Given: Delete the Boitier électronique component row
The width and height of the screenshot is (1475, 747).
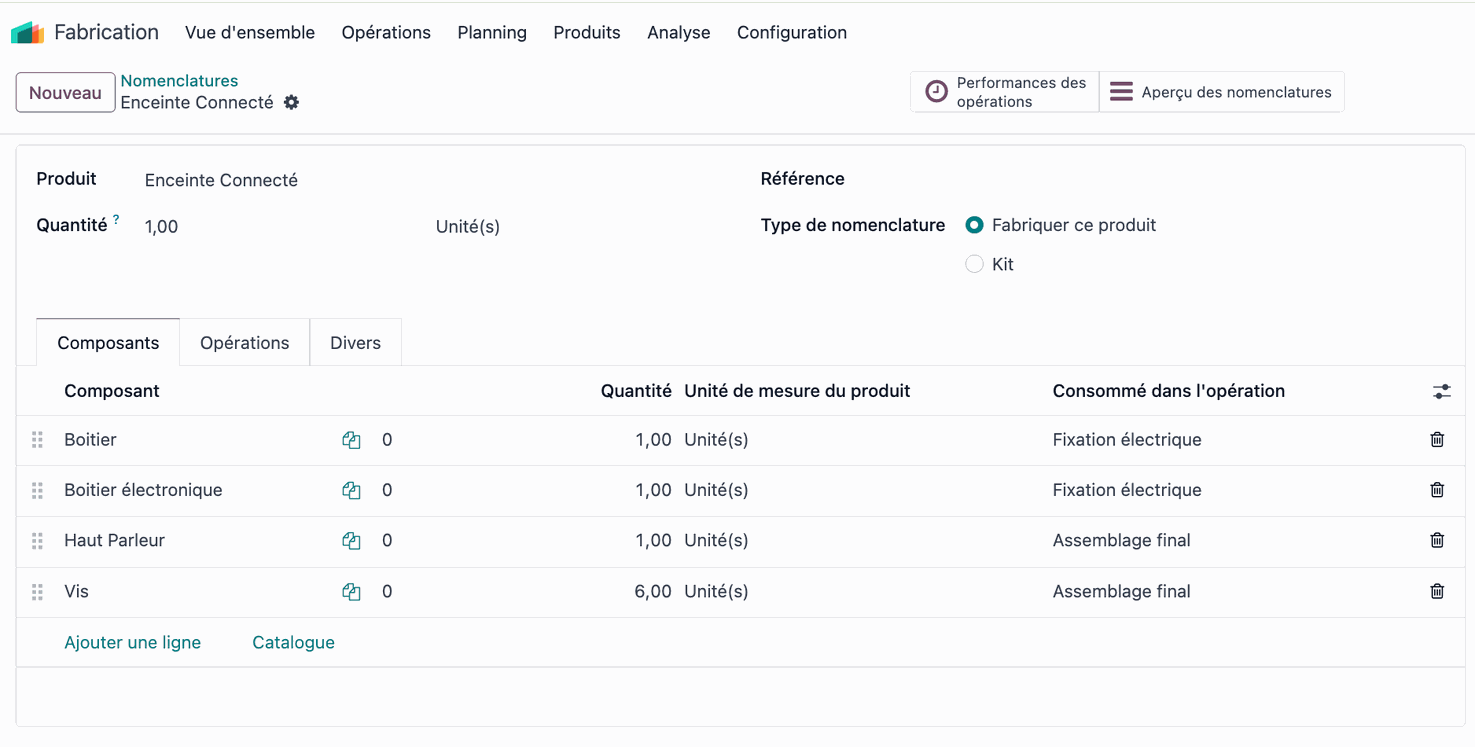Looking at the screenshot, I should 1437,490.
